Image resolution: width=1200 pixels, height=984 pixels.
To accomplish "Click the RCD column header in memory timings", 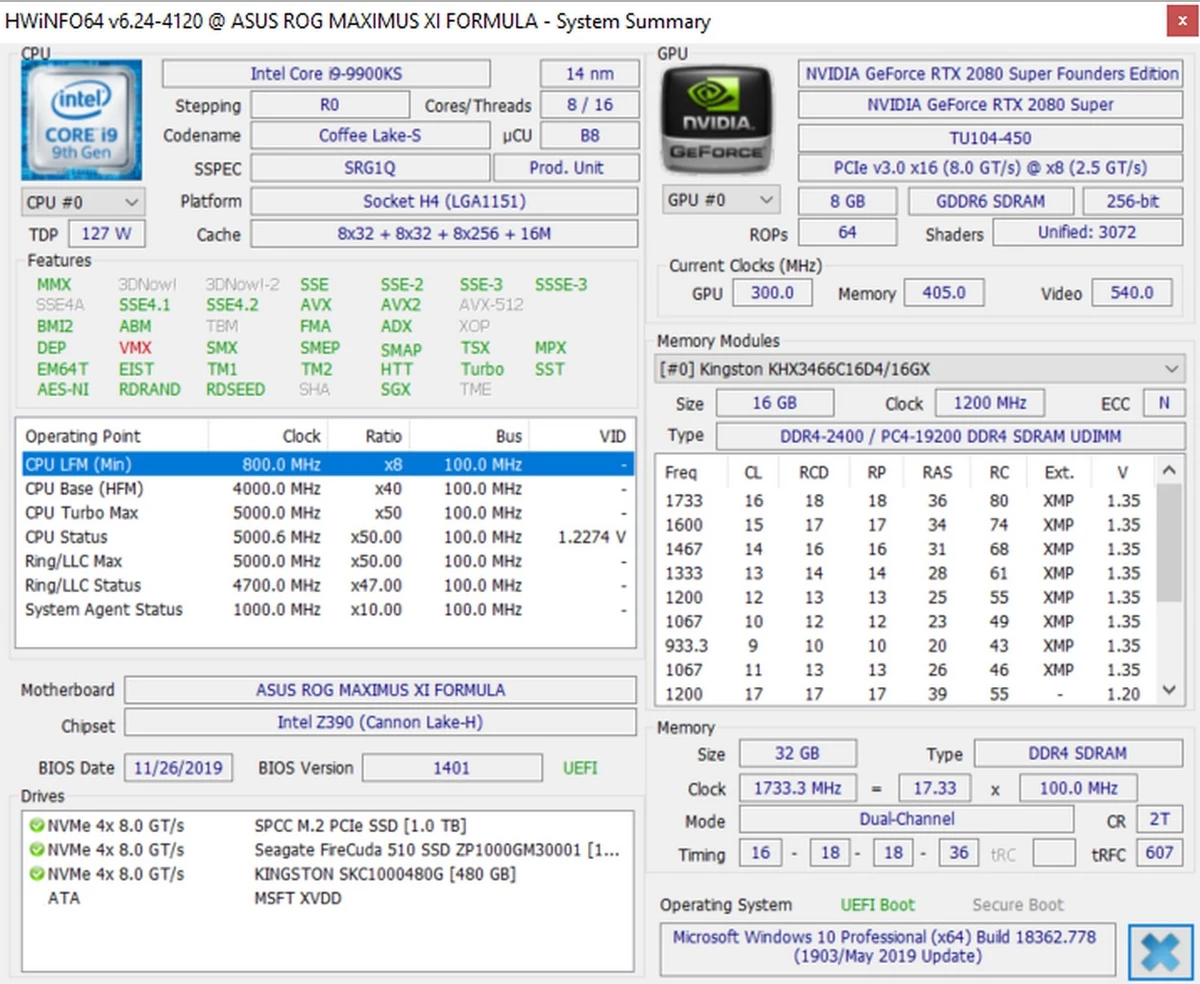I will 814,473.
